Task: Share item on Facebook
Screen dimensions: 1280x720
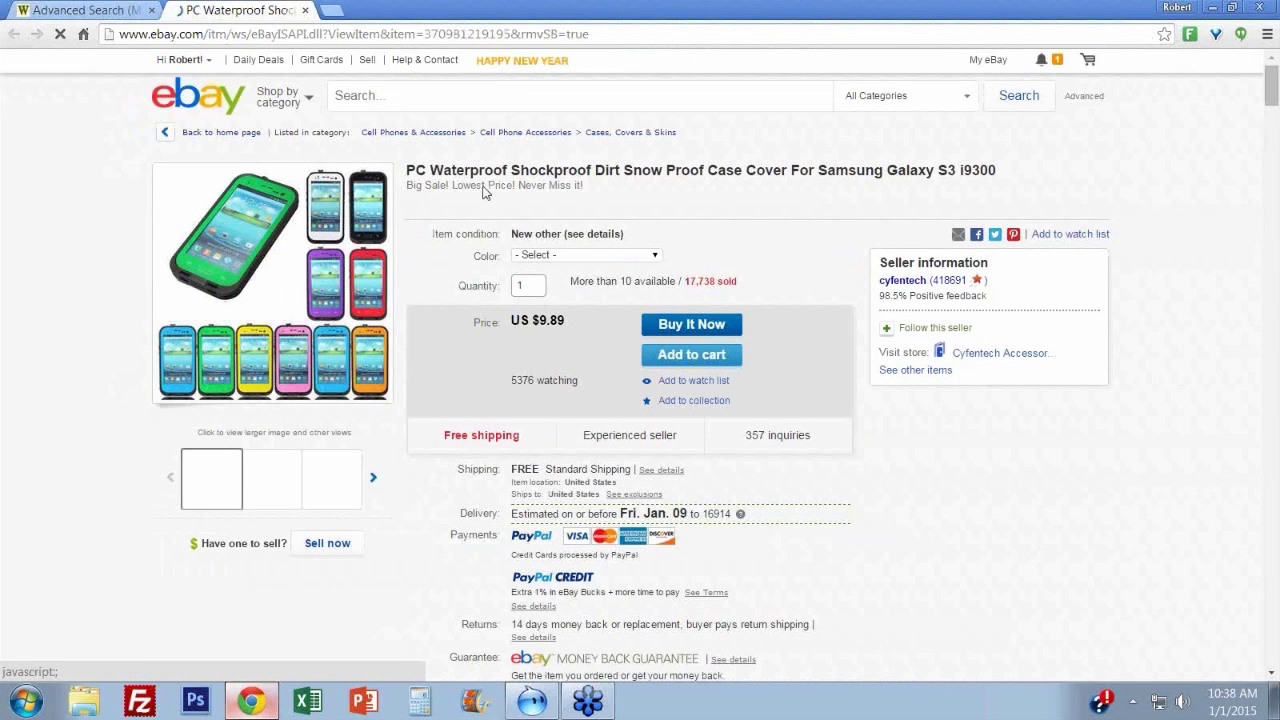Action: point(977,234)
